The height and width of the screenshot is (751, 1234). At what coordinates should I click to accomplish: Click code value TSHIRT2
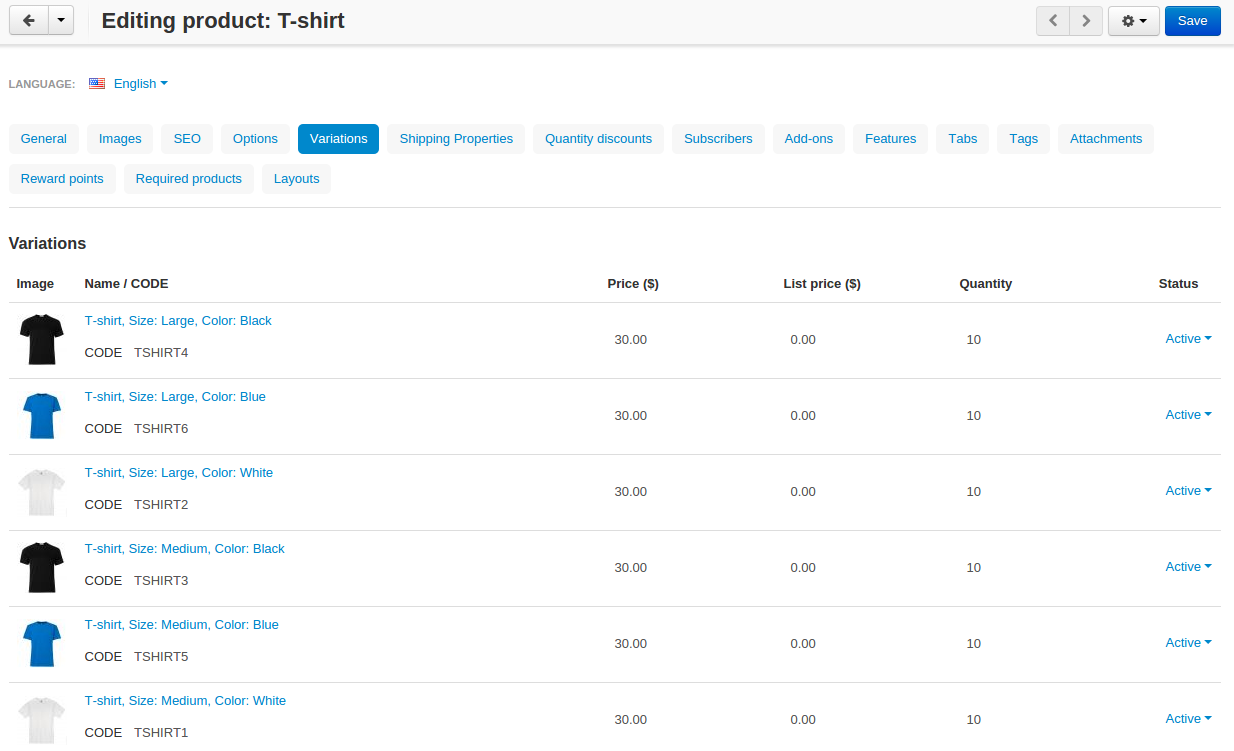[x=161, y=505]
